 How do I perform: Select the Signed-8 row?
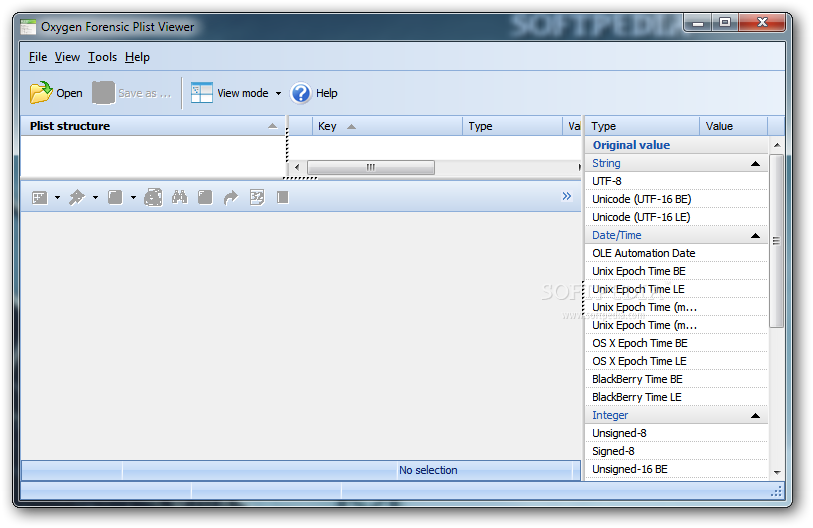click(x=677, y=451)
